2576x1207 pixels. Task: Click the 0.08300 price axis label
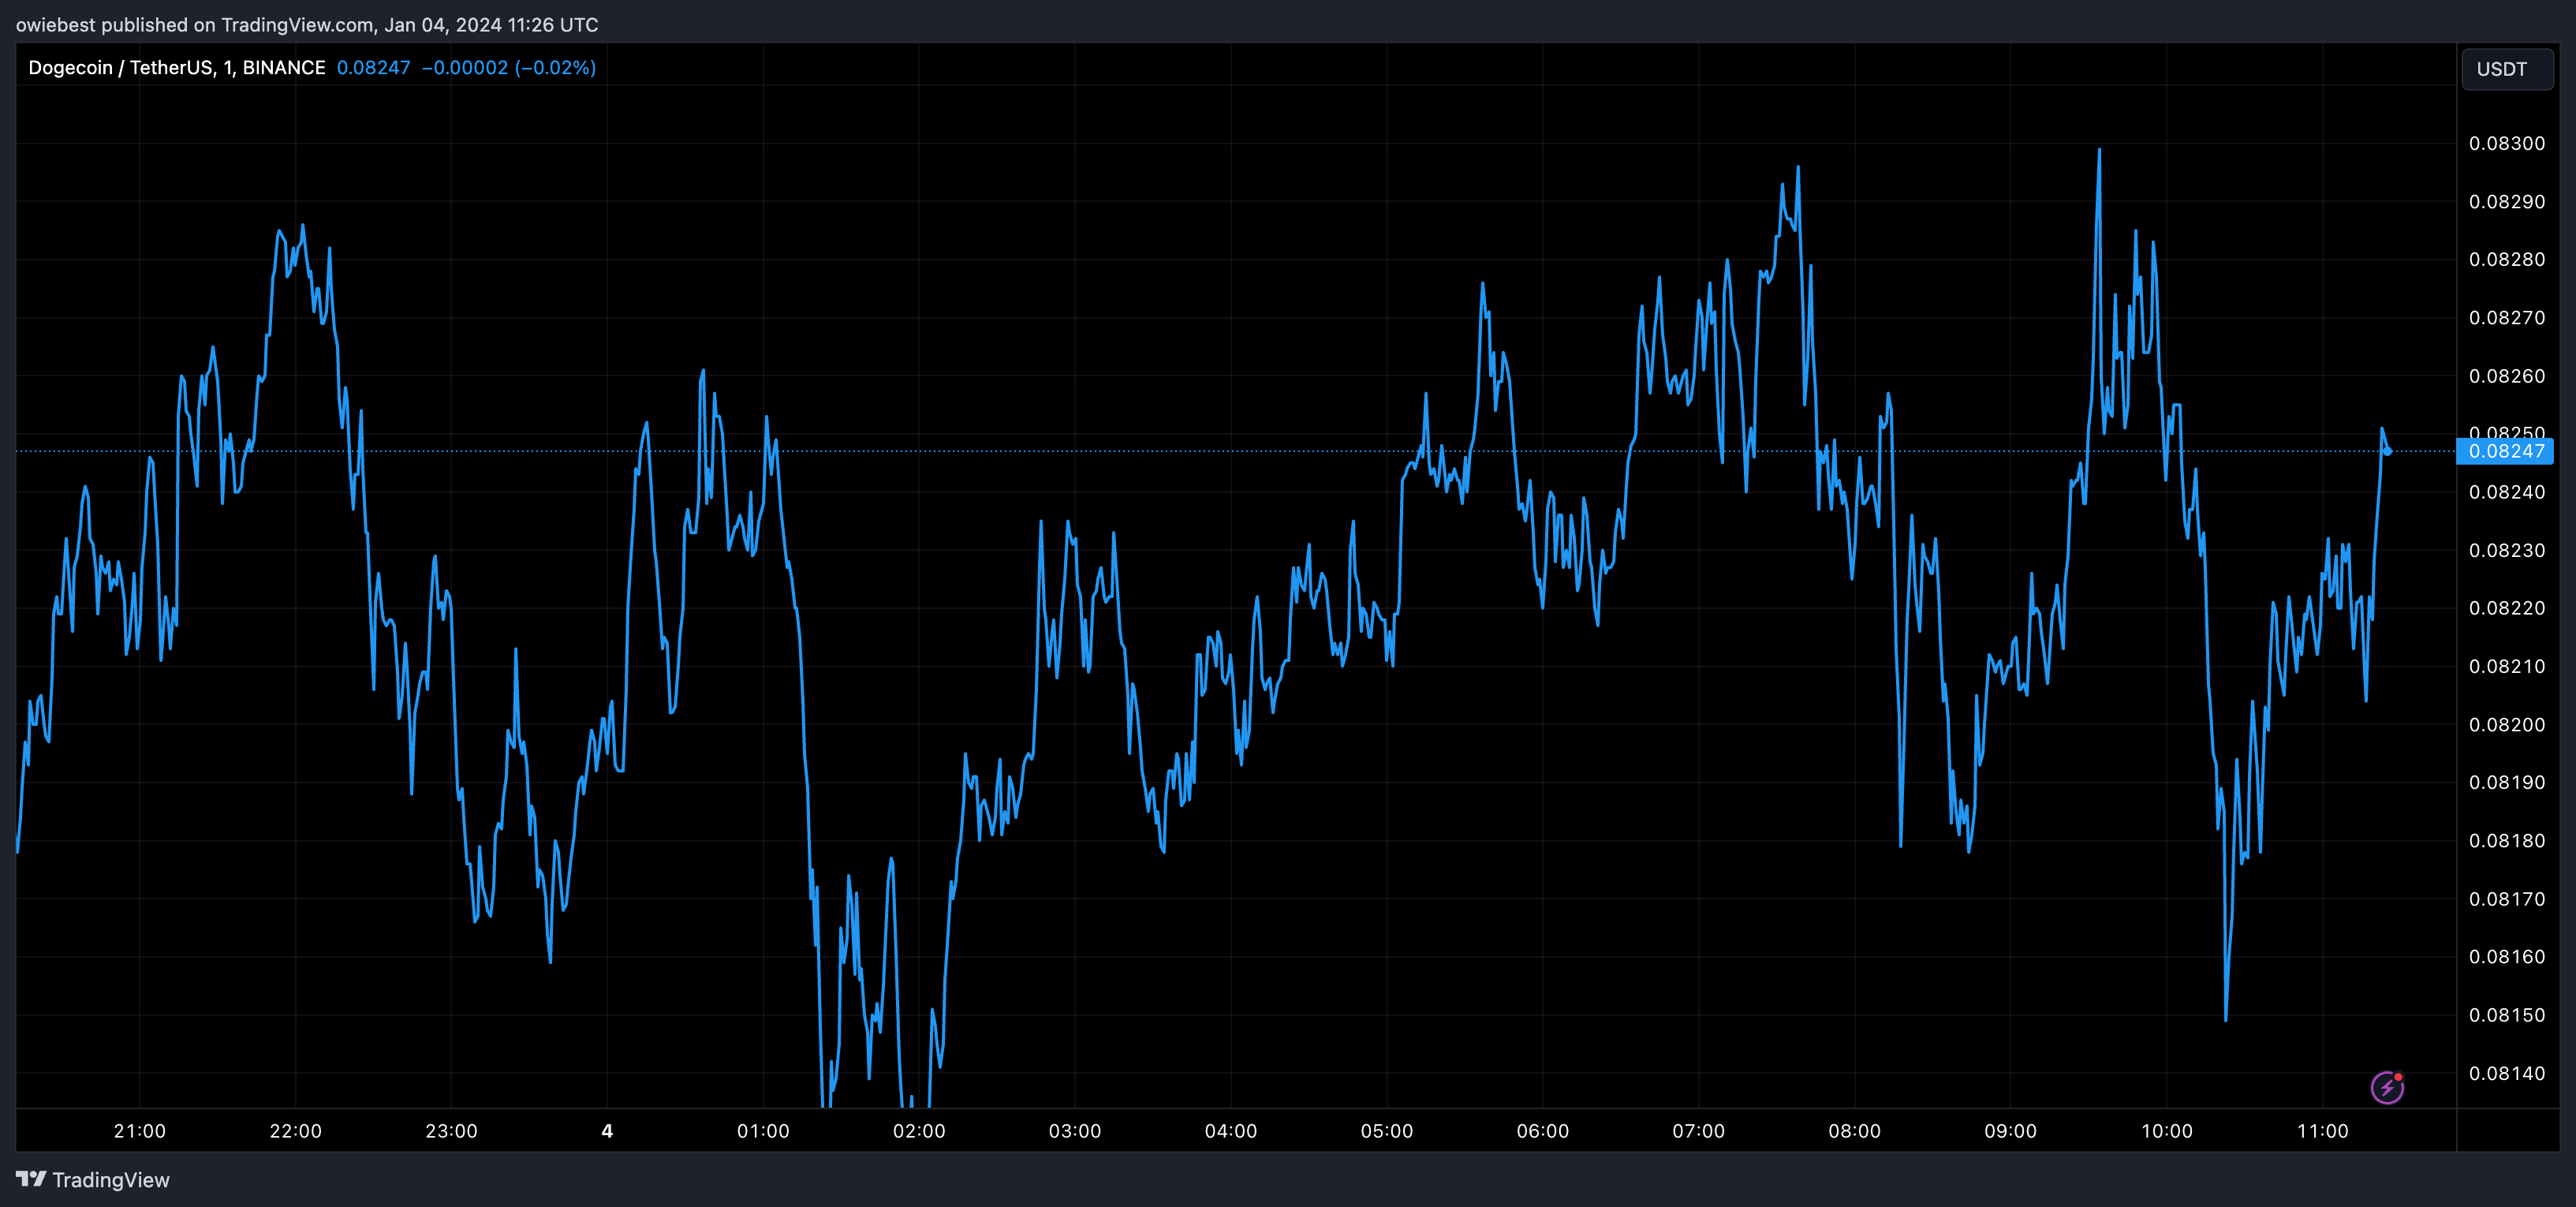pos(2506,143)
